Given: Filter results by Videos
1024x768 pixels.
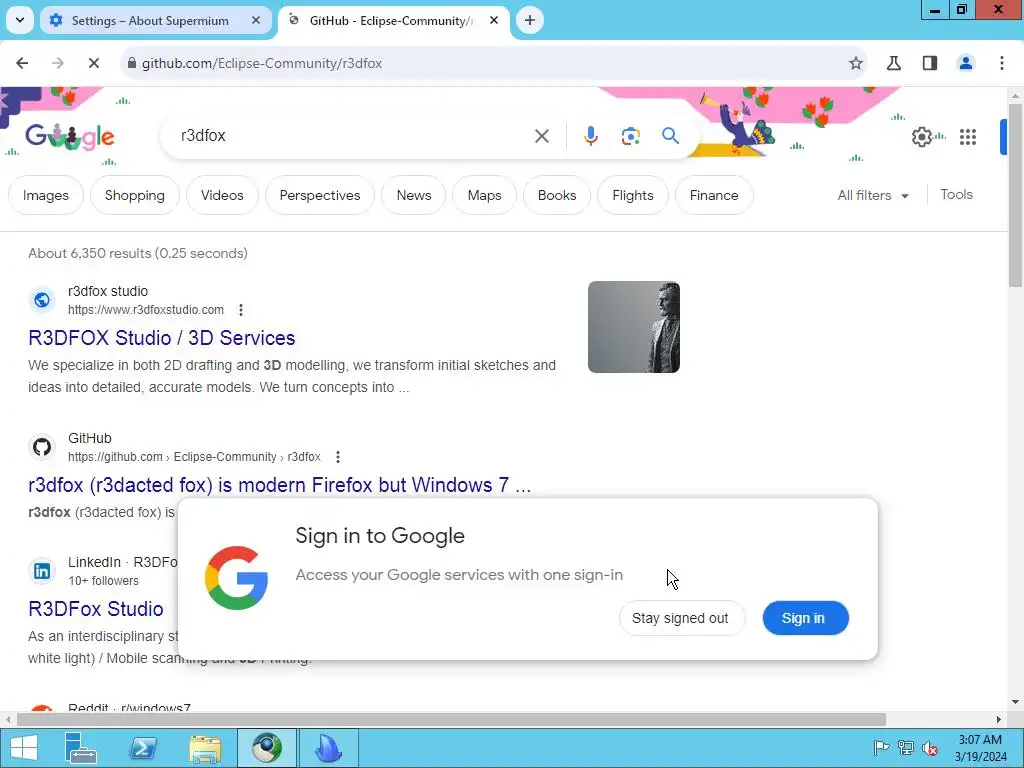Looking at the screenshot, I should [x=222, y=195].
